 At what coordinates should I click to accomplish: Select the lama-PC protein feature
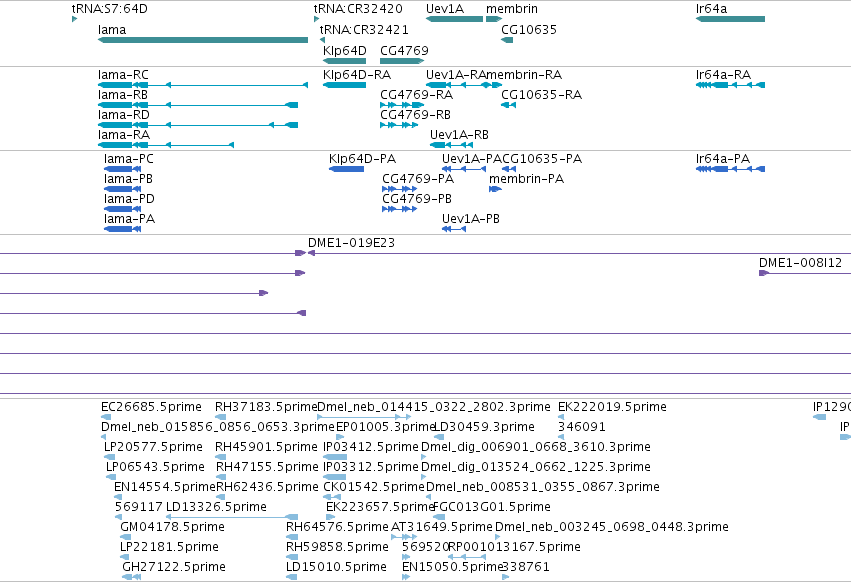[123, 169]
